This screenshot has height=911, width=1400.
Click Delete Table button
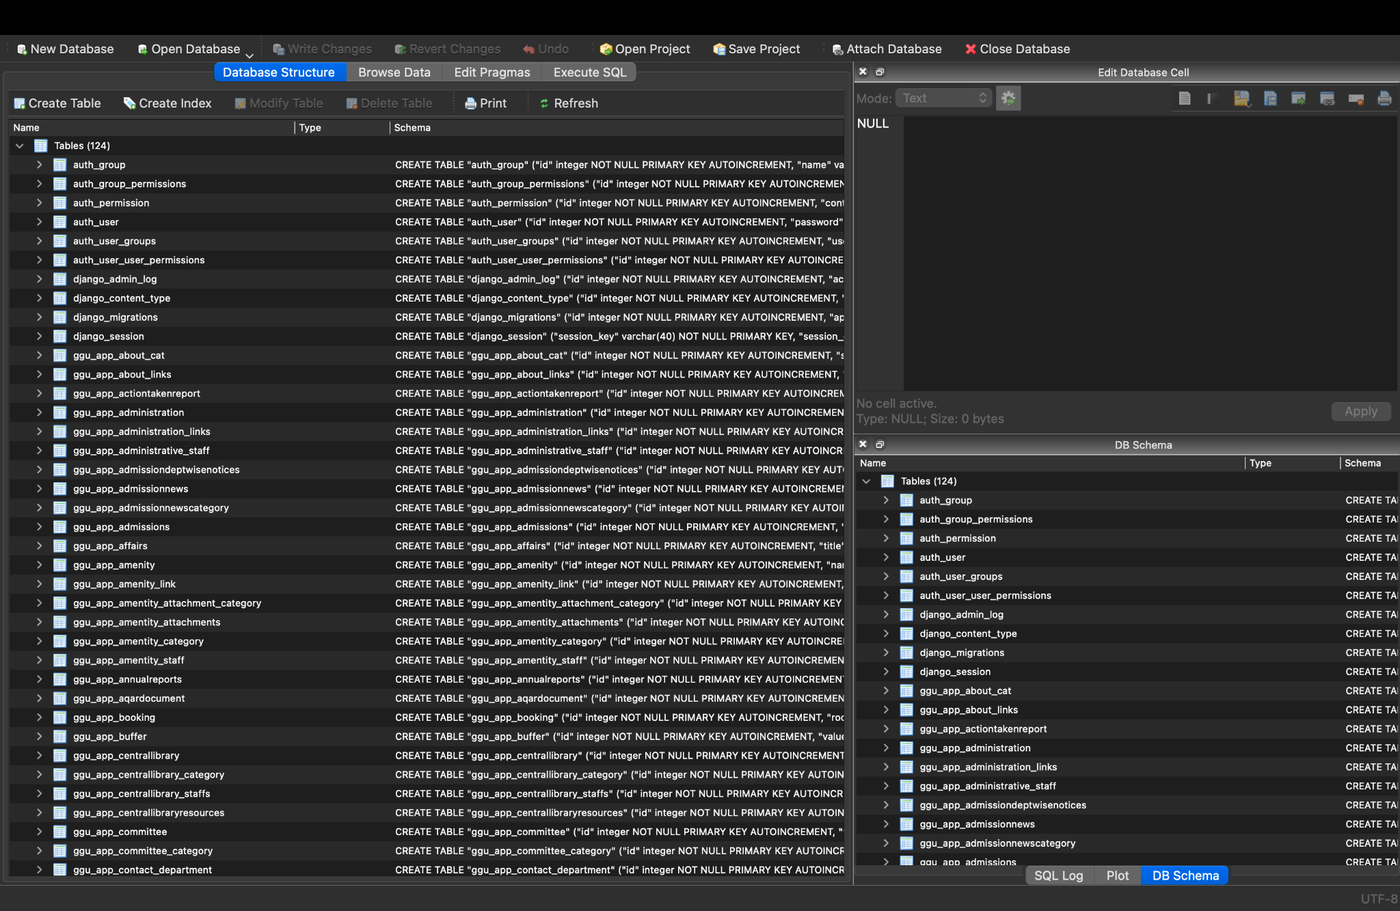click(x=389, y=103)
